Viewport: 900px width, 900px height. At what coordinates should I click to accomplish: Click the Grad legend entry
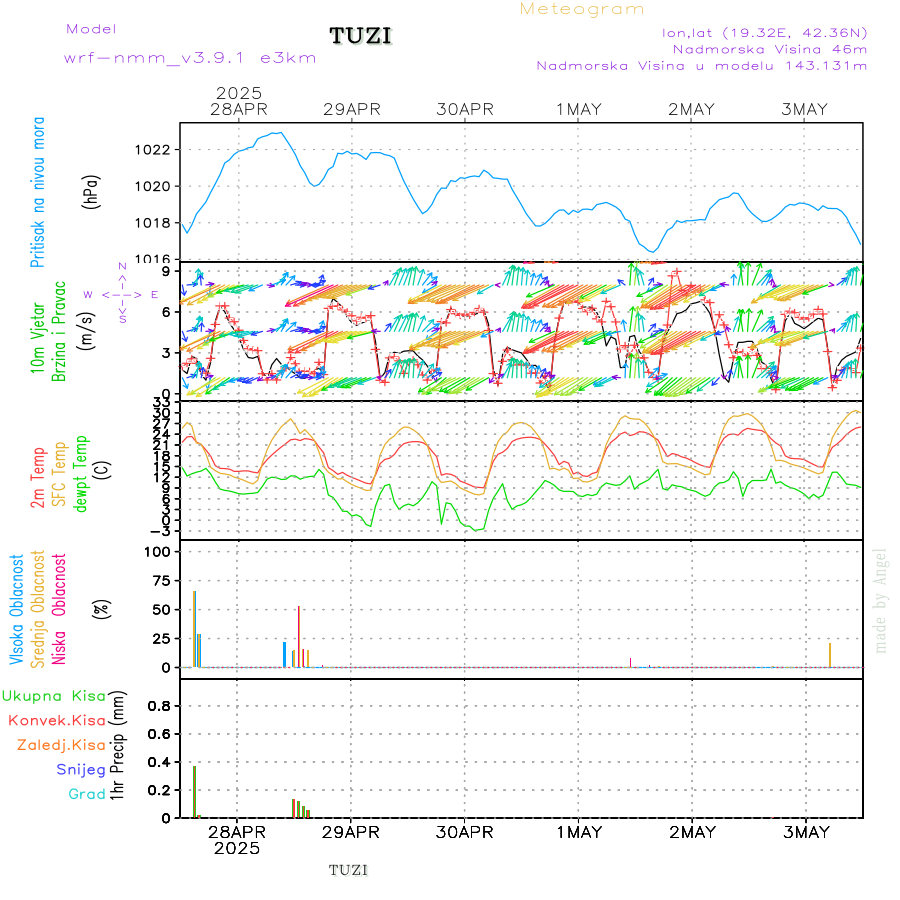86,794
